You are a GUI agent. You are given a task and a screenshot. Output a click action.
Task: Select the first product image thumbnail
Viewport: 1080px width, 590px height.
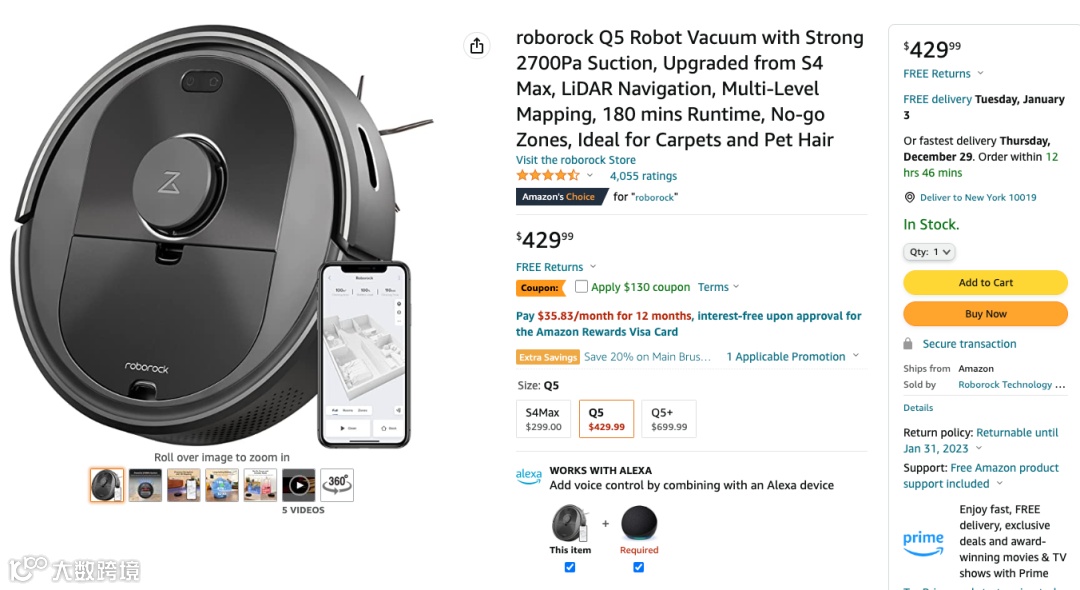107,485
